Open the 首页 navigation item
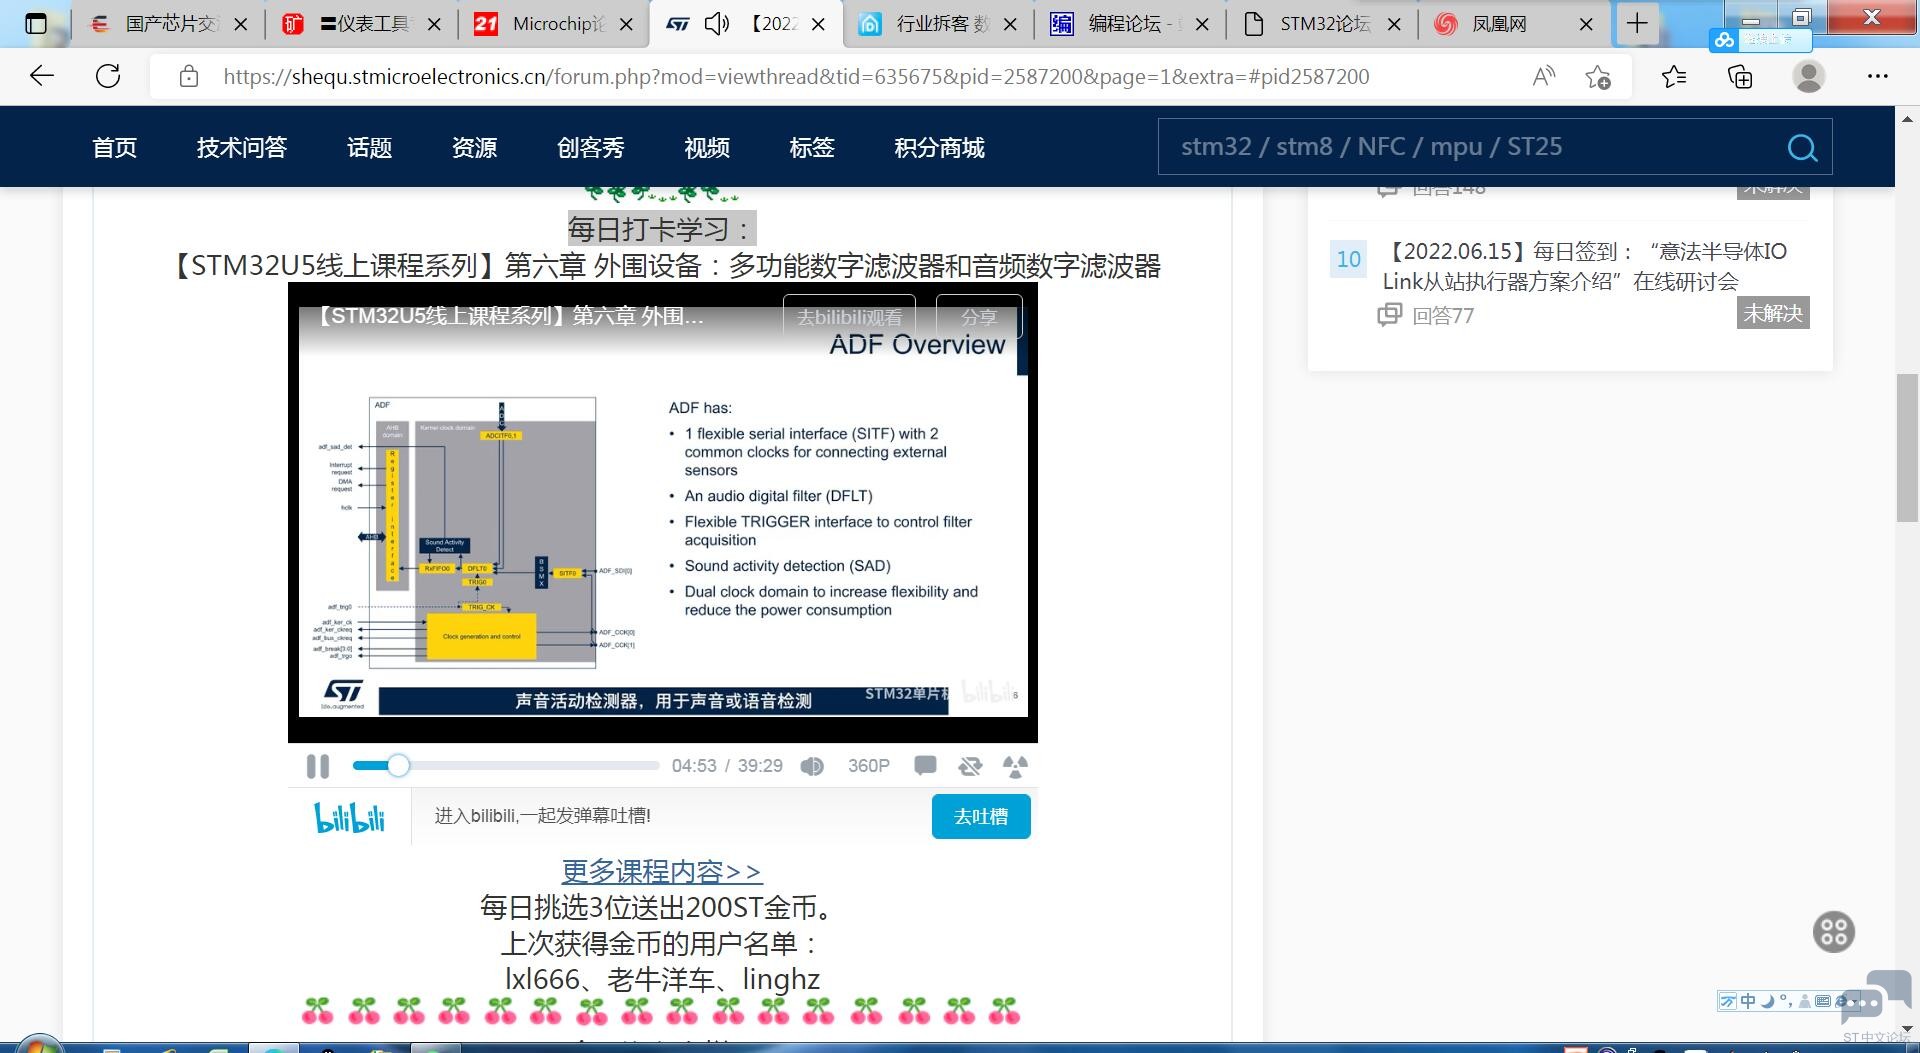This screenshot has height=1053, width=1920. 115,148
